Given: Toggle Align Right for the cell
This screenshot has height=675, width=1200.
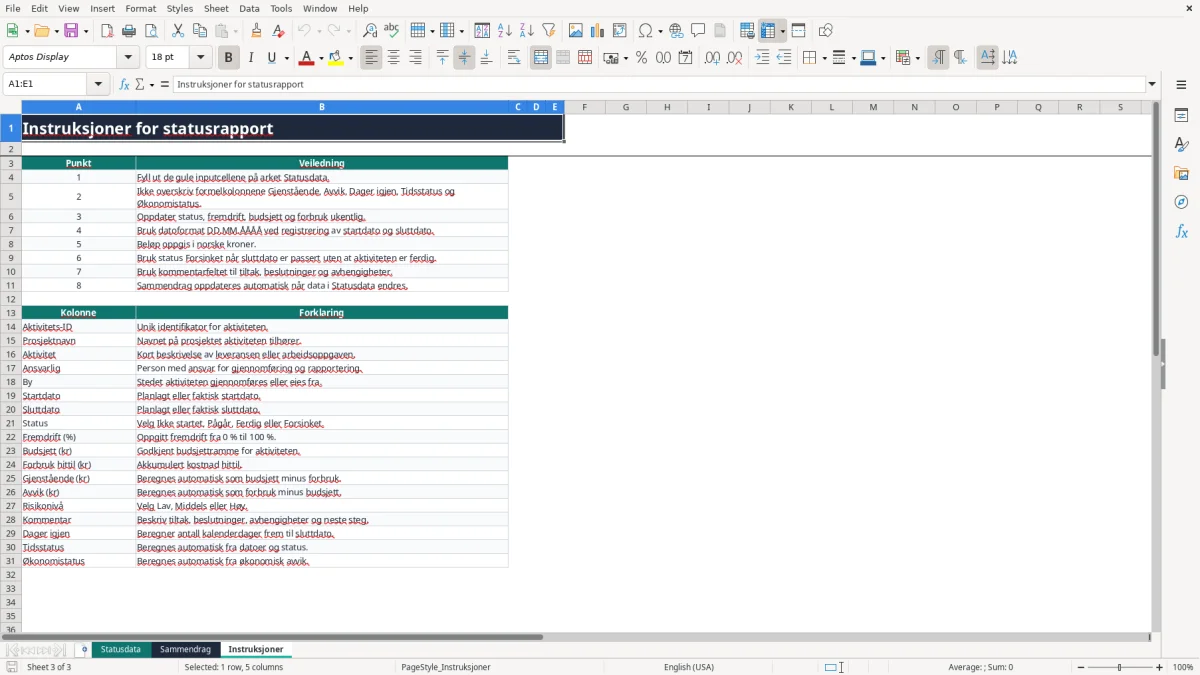Looking at the screenshot, I should click(x=415, y=58).
